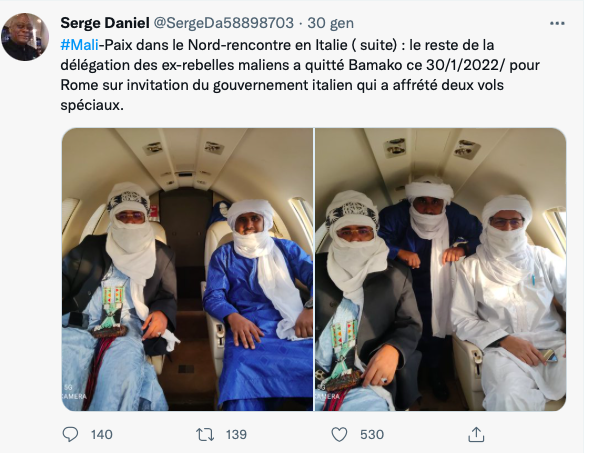Open the share upload icon
Viewport: 597px width, 453px height.
tap(476, 434)
